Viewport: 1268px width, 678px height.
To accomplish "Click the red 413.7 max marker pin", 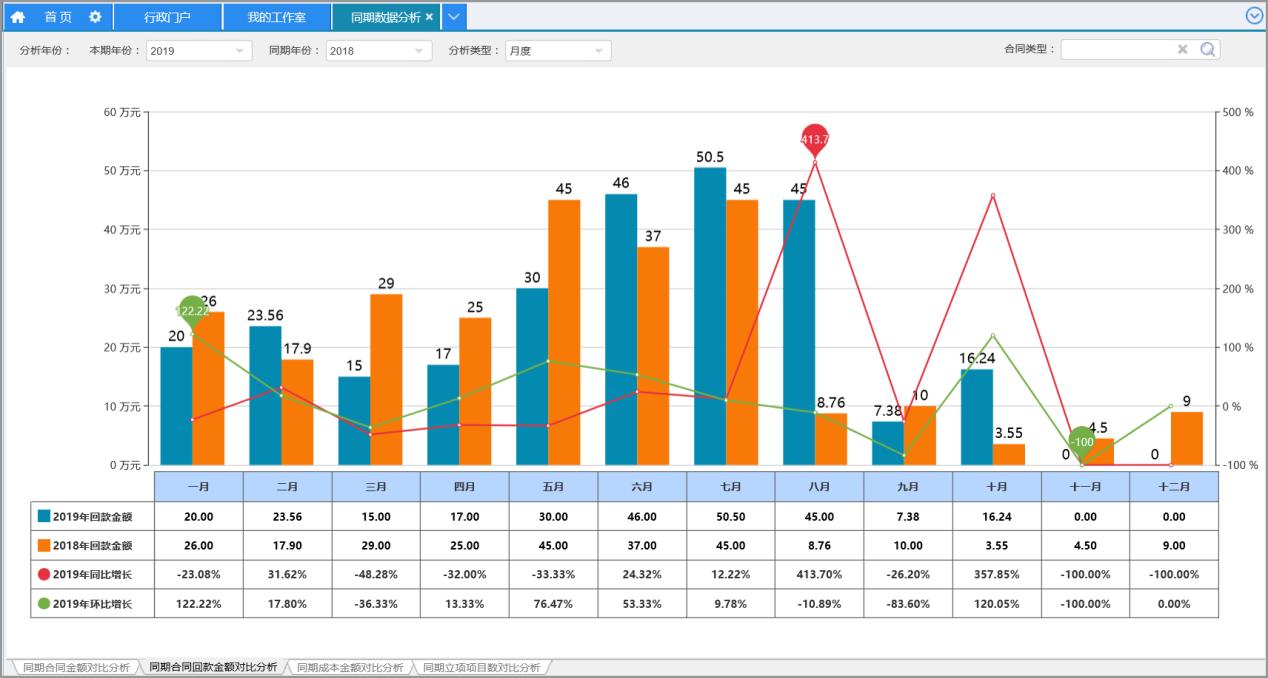I will 816,139.
